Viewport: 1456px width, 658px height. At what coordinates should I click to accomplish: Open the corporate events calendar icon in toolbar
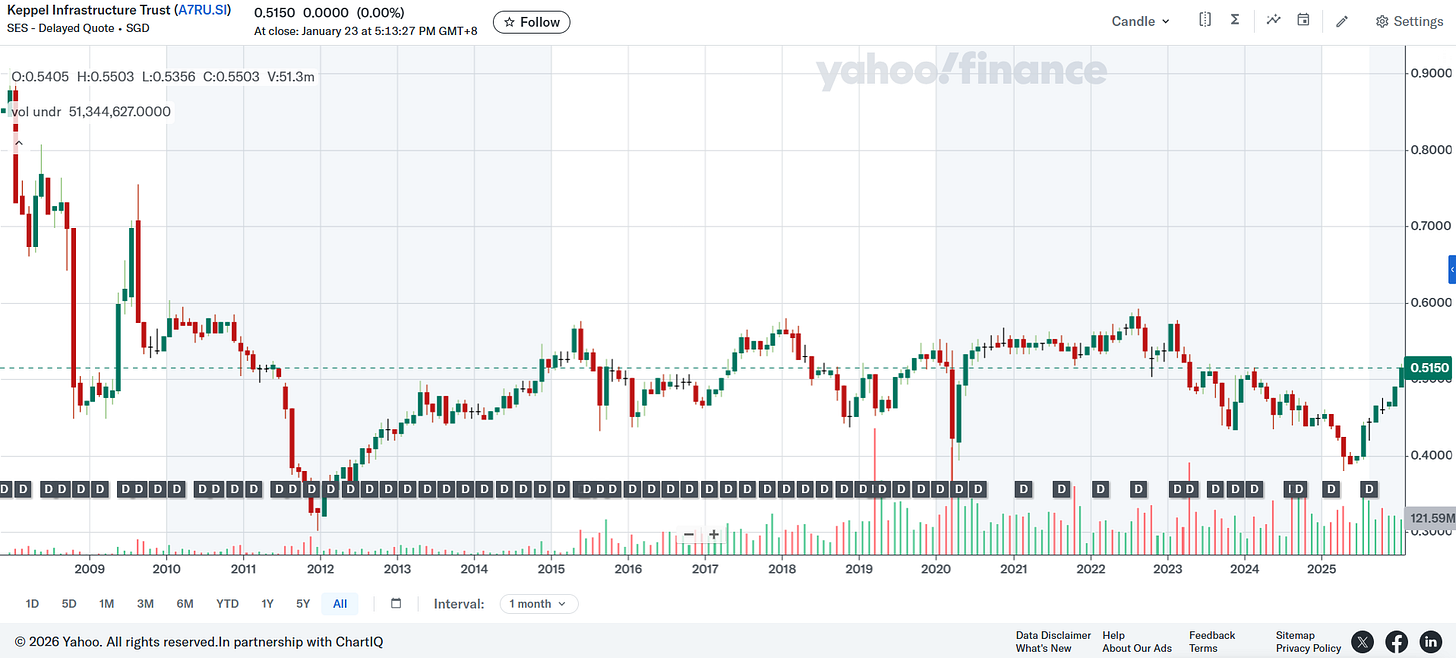[1303, 20]
